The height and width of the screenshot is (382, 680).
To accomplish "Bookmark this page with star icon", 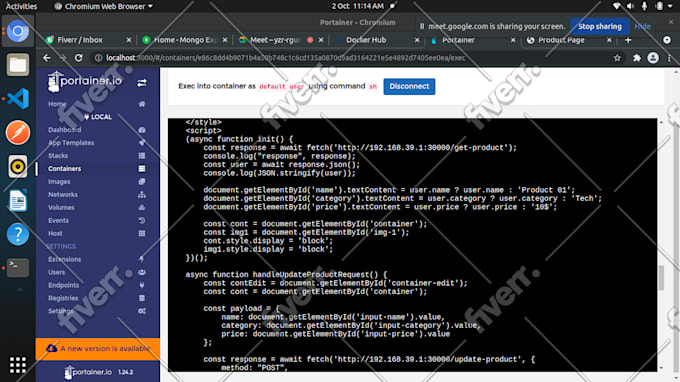I will click(617, 58).
